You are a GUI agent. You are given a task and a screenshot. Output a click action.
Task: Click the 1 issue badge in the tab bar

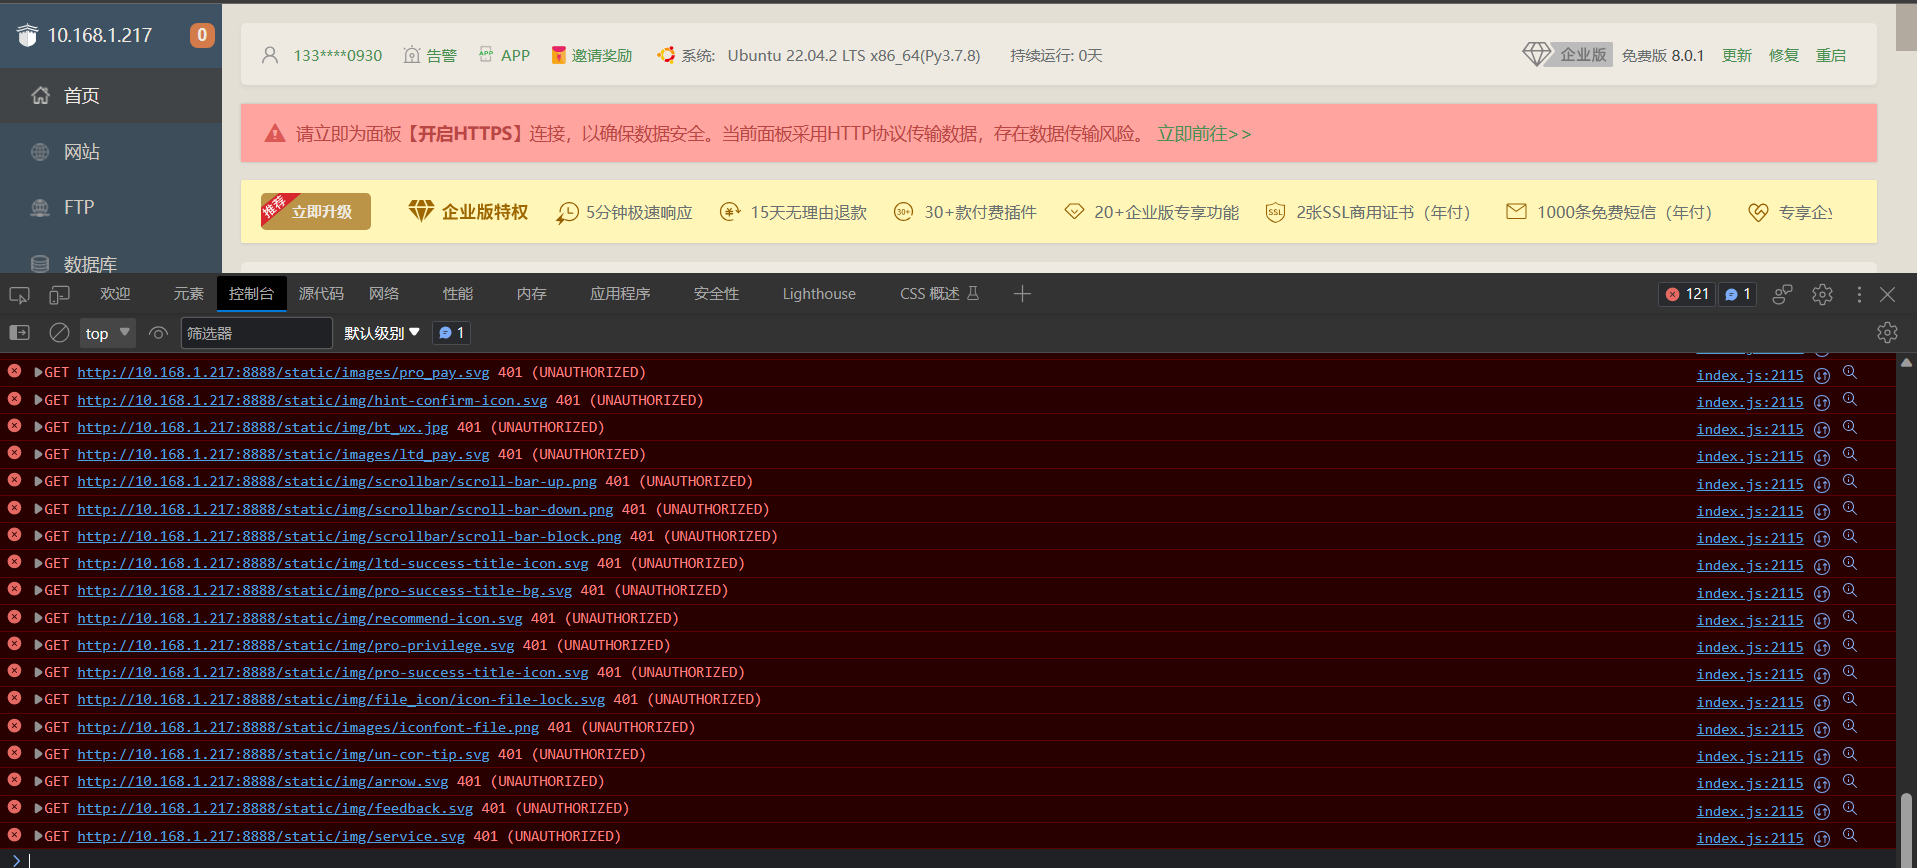(1738, 294)
